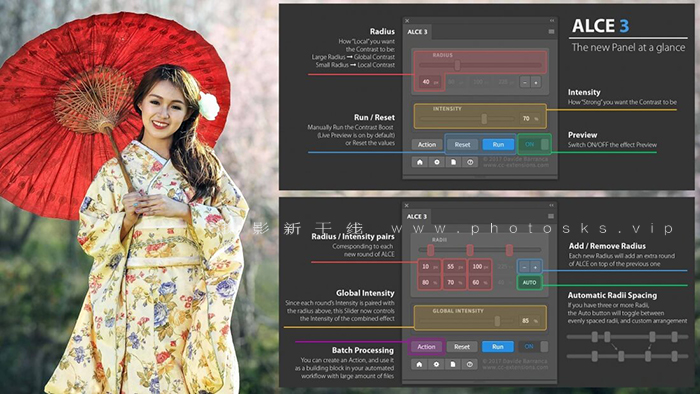Remove a radius with the minus button in the lower panel
The image size is (700, 394).
[525, 267]
